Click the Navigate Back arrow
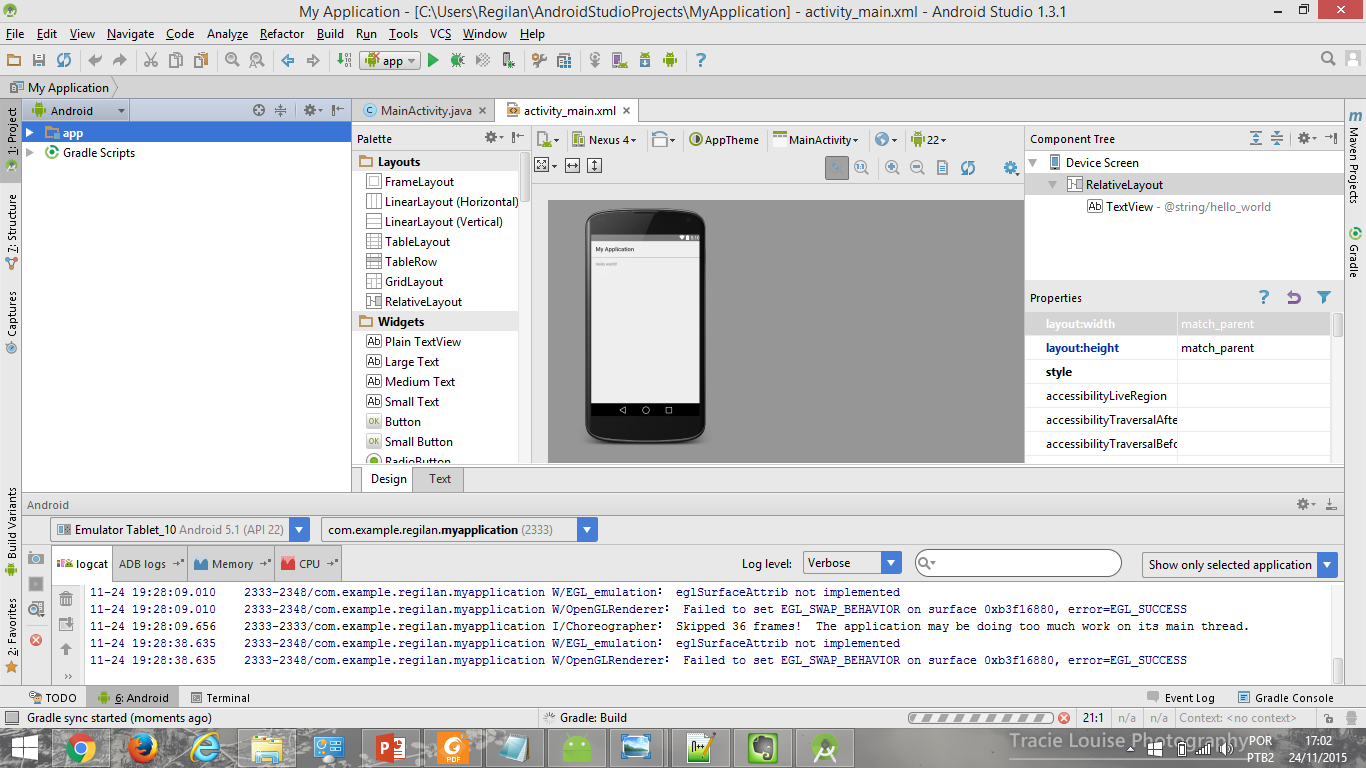 coord(288,60)
